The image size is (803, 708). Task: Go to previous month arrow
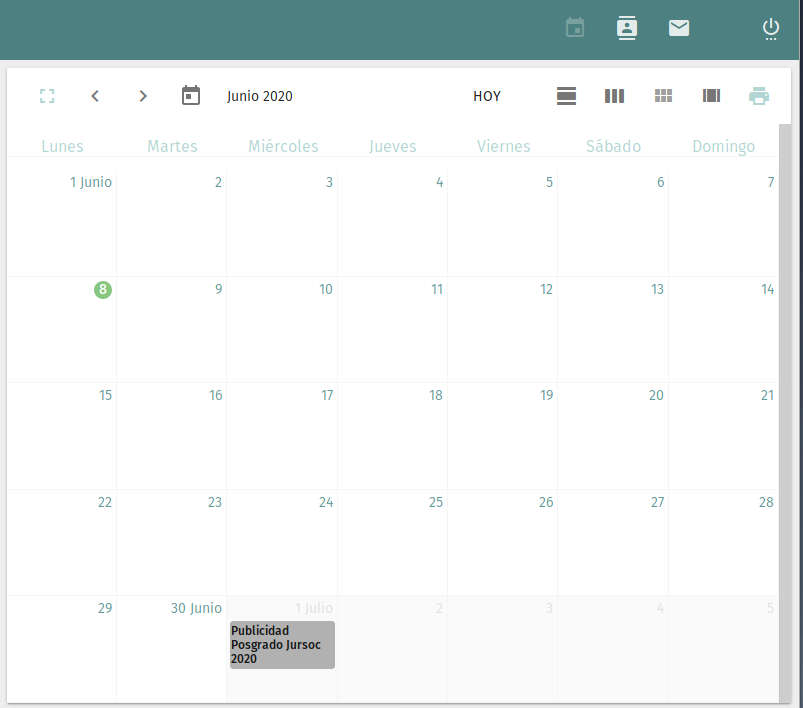click(x=95, y=96)
